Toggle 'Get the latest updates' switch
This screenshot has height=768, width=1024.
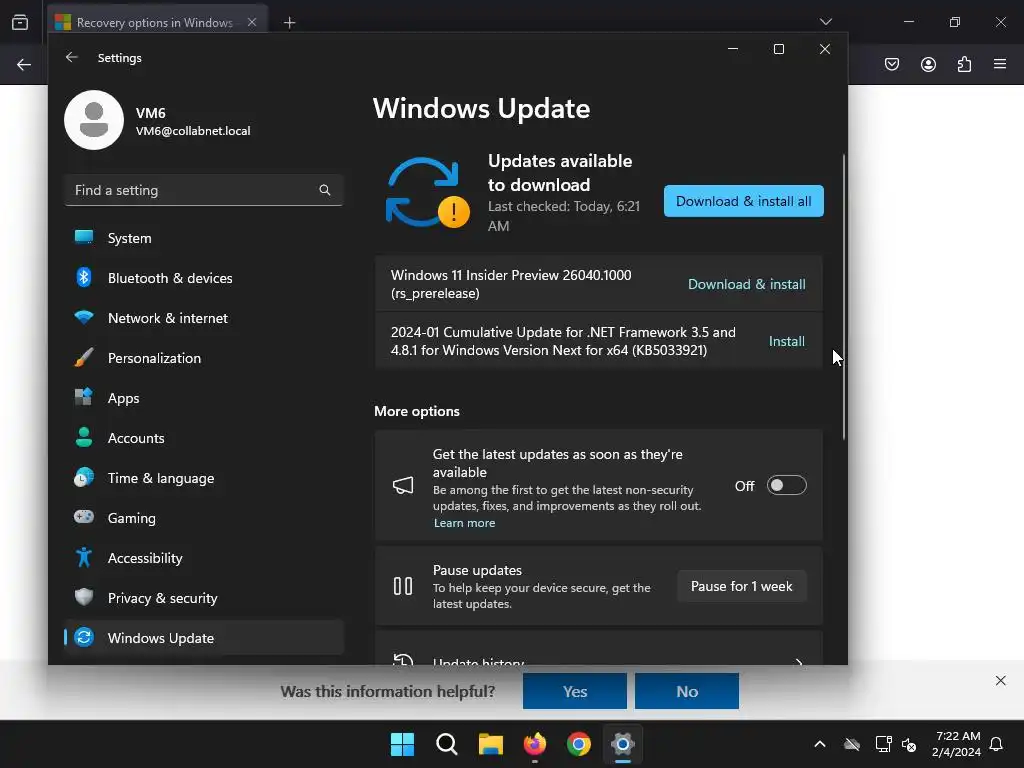786,486
